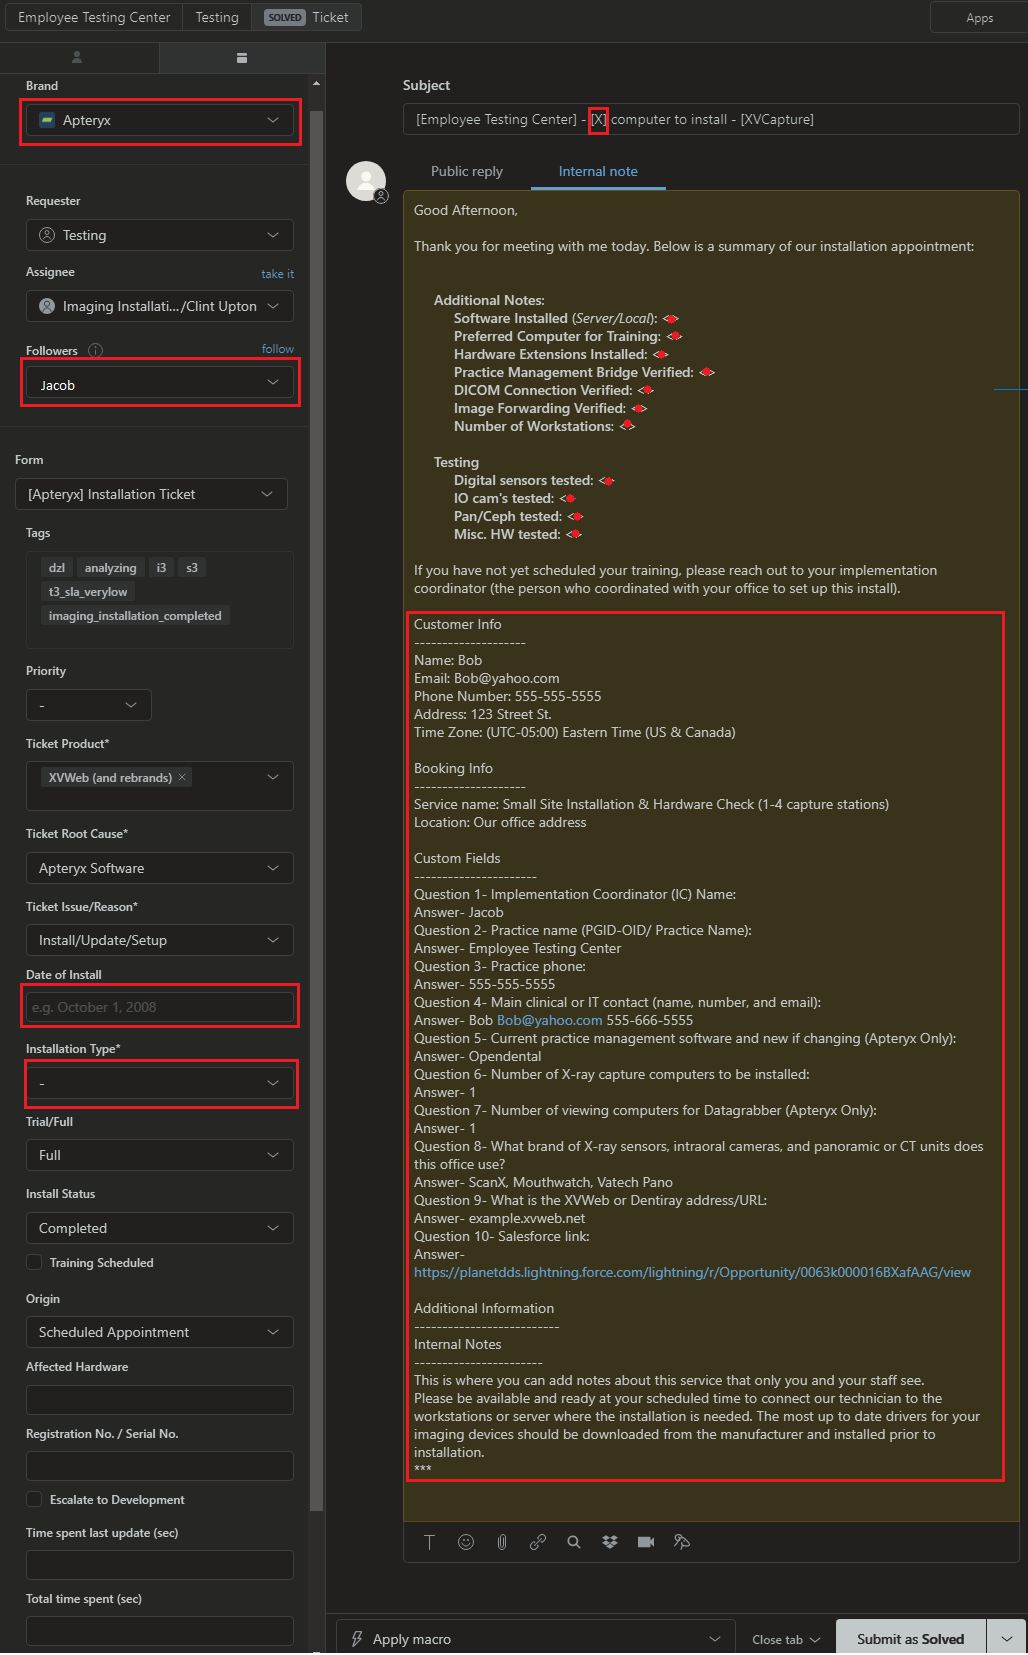The image size is (1028, 1655).
Task: Click the take it assignee link
Action: pos(278,274)
